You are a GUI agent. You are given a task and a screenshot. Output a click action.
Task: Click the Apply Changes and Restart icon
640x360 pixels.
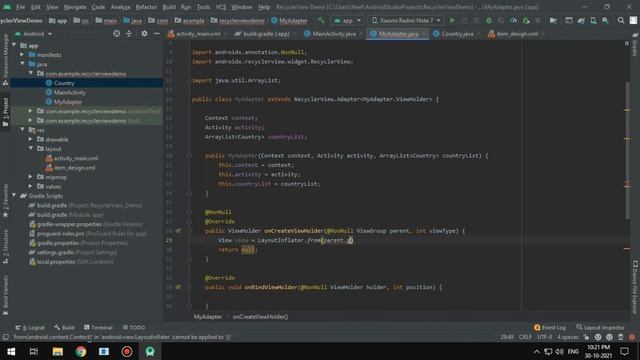tap(464, 20)
